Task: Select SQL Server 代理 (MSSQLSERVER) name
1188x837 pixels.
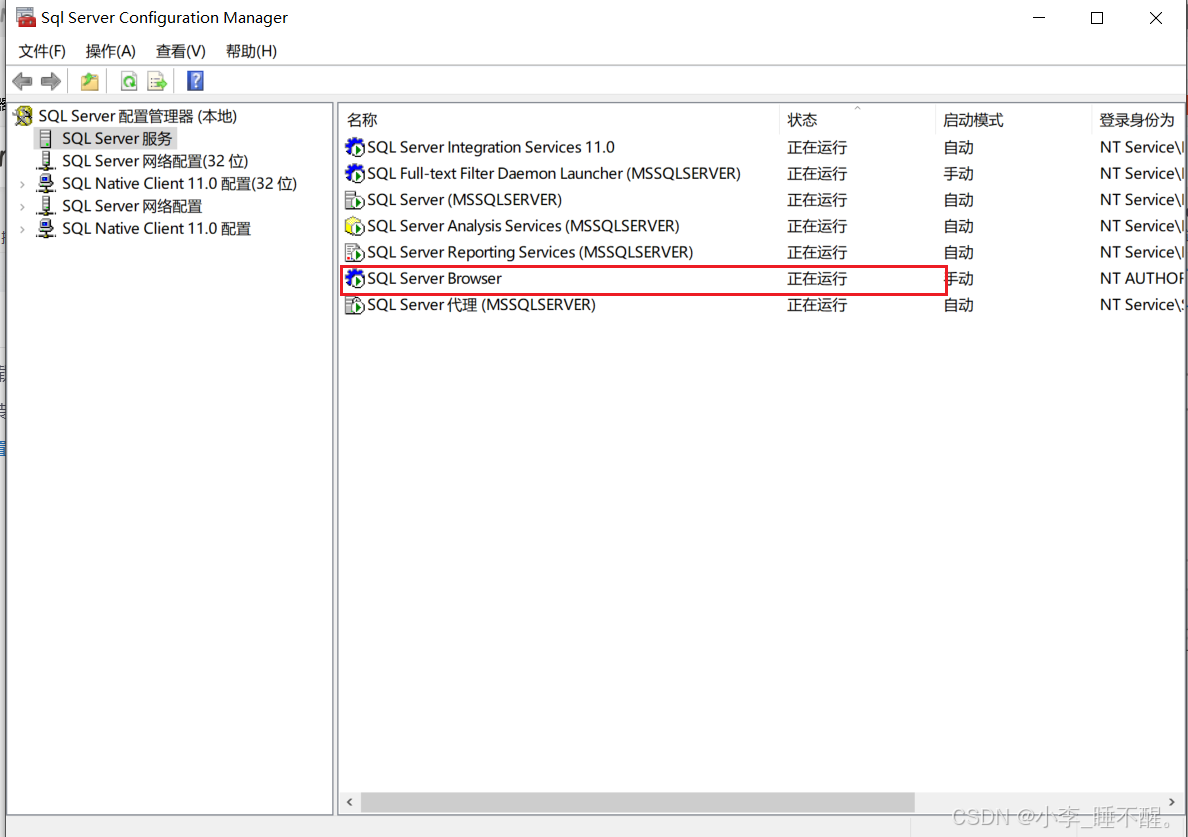Action: click(481, 305)
